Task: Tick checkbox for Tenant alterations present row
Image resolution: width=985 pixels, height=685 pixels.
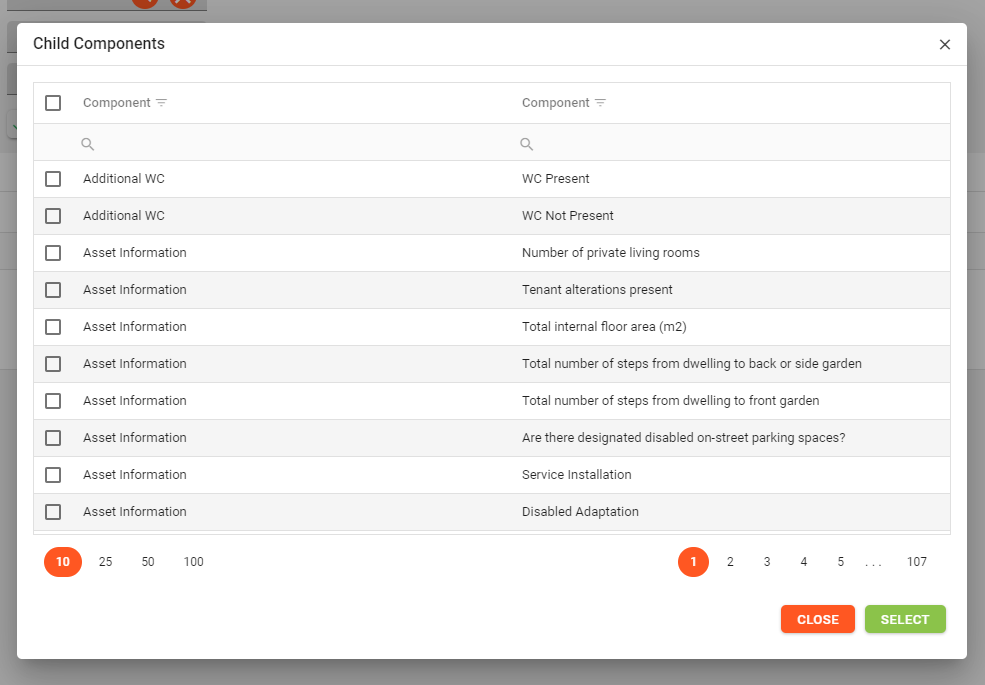Action: (x=53, y=290)
